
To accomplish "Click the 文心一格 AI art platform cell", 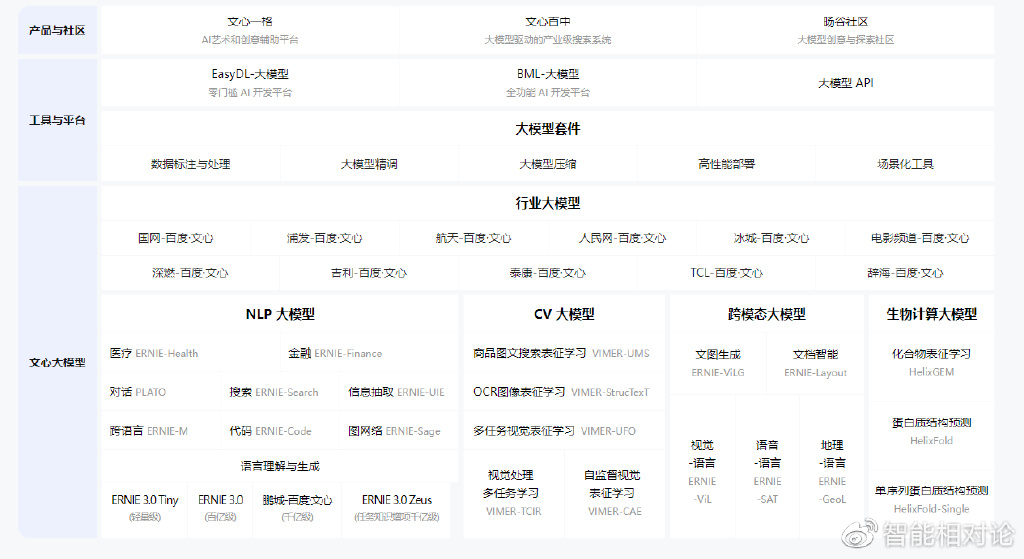I will click(250, 30).
